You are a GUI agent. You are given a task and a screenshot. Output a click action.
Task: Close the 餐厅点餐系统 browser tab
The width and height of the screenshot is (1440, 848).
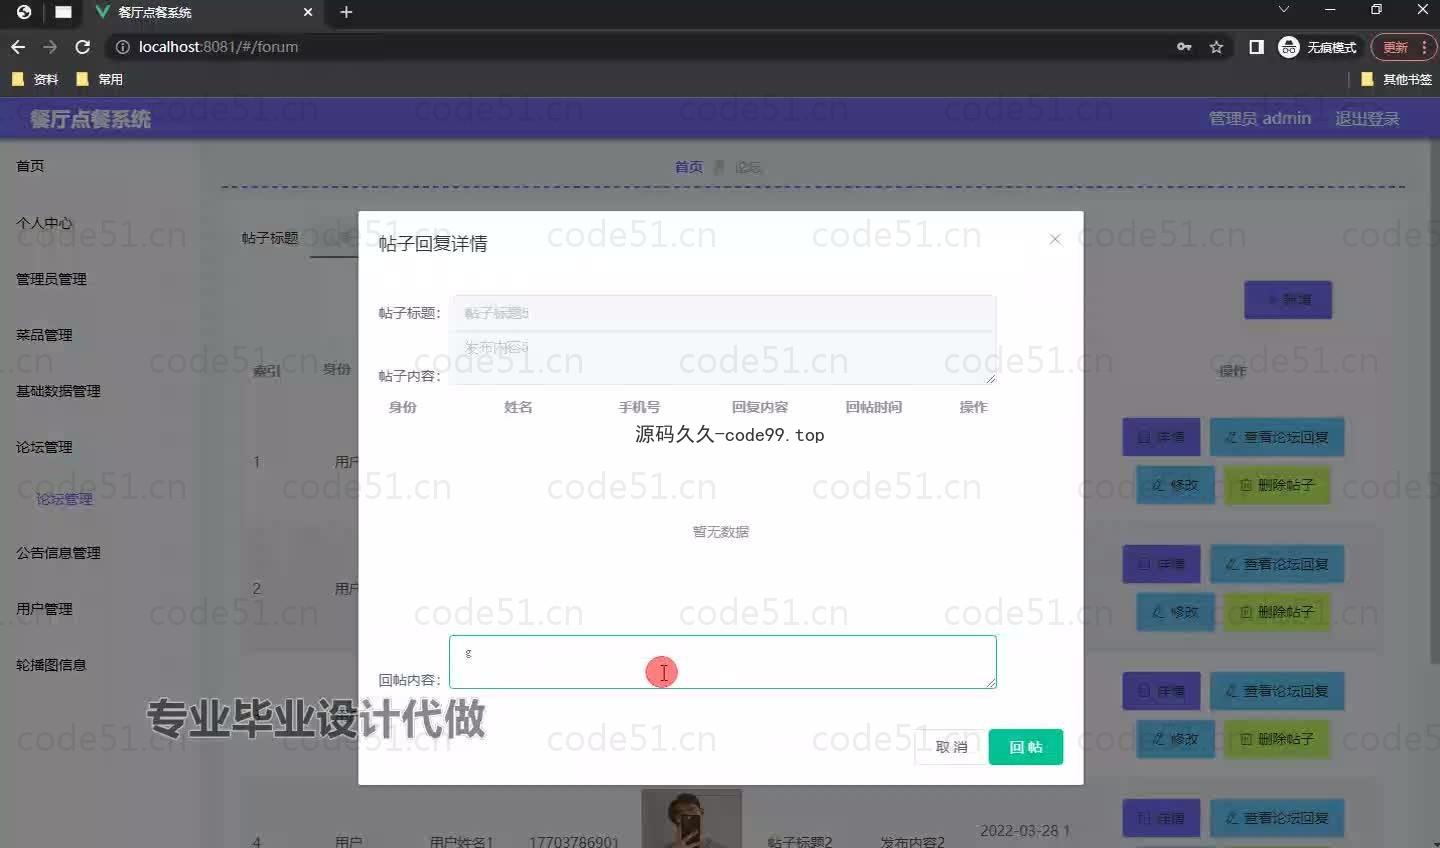[308, 12]
